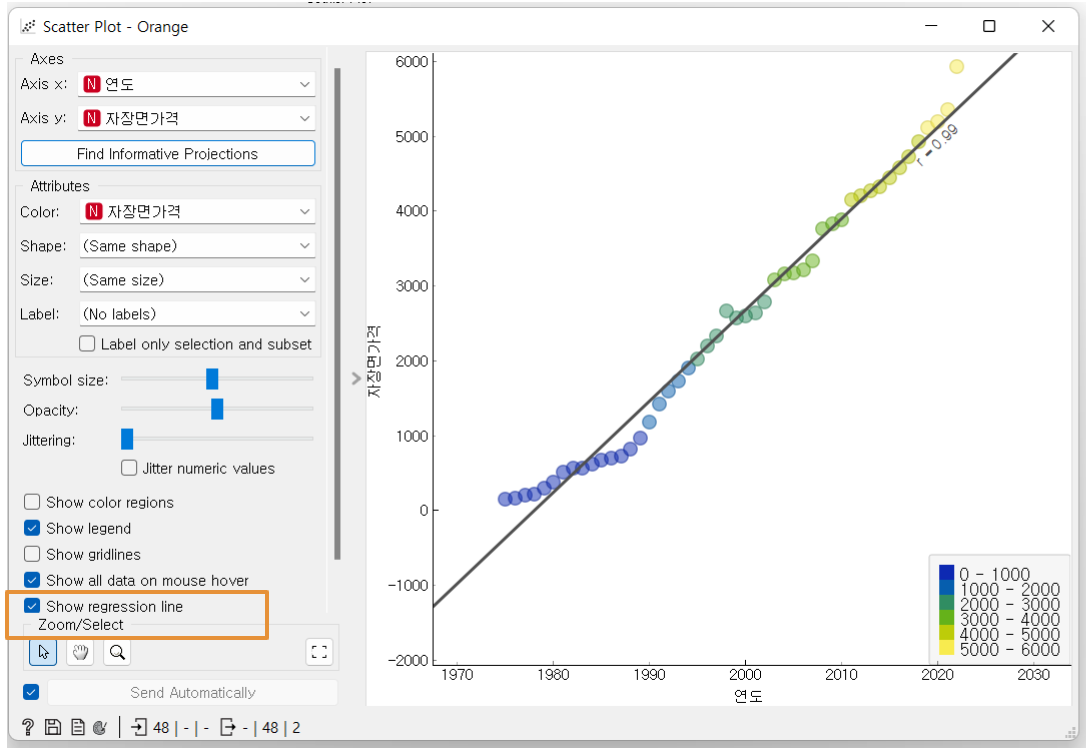Screen dimensions: 1086x749
Task: Click the '2000 - 3000' legend entry
Action: coord(999,604)
